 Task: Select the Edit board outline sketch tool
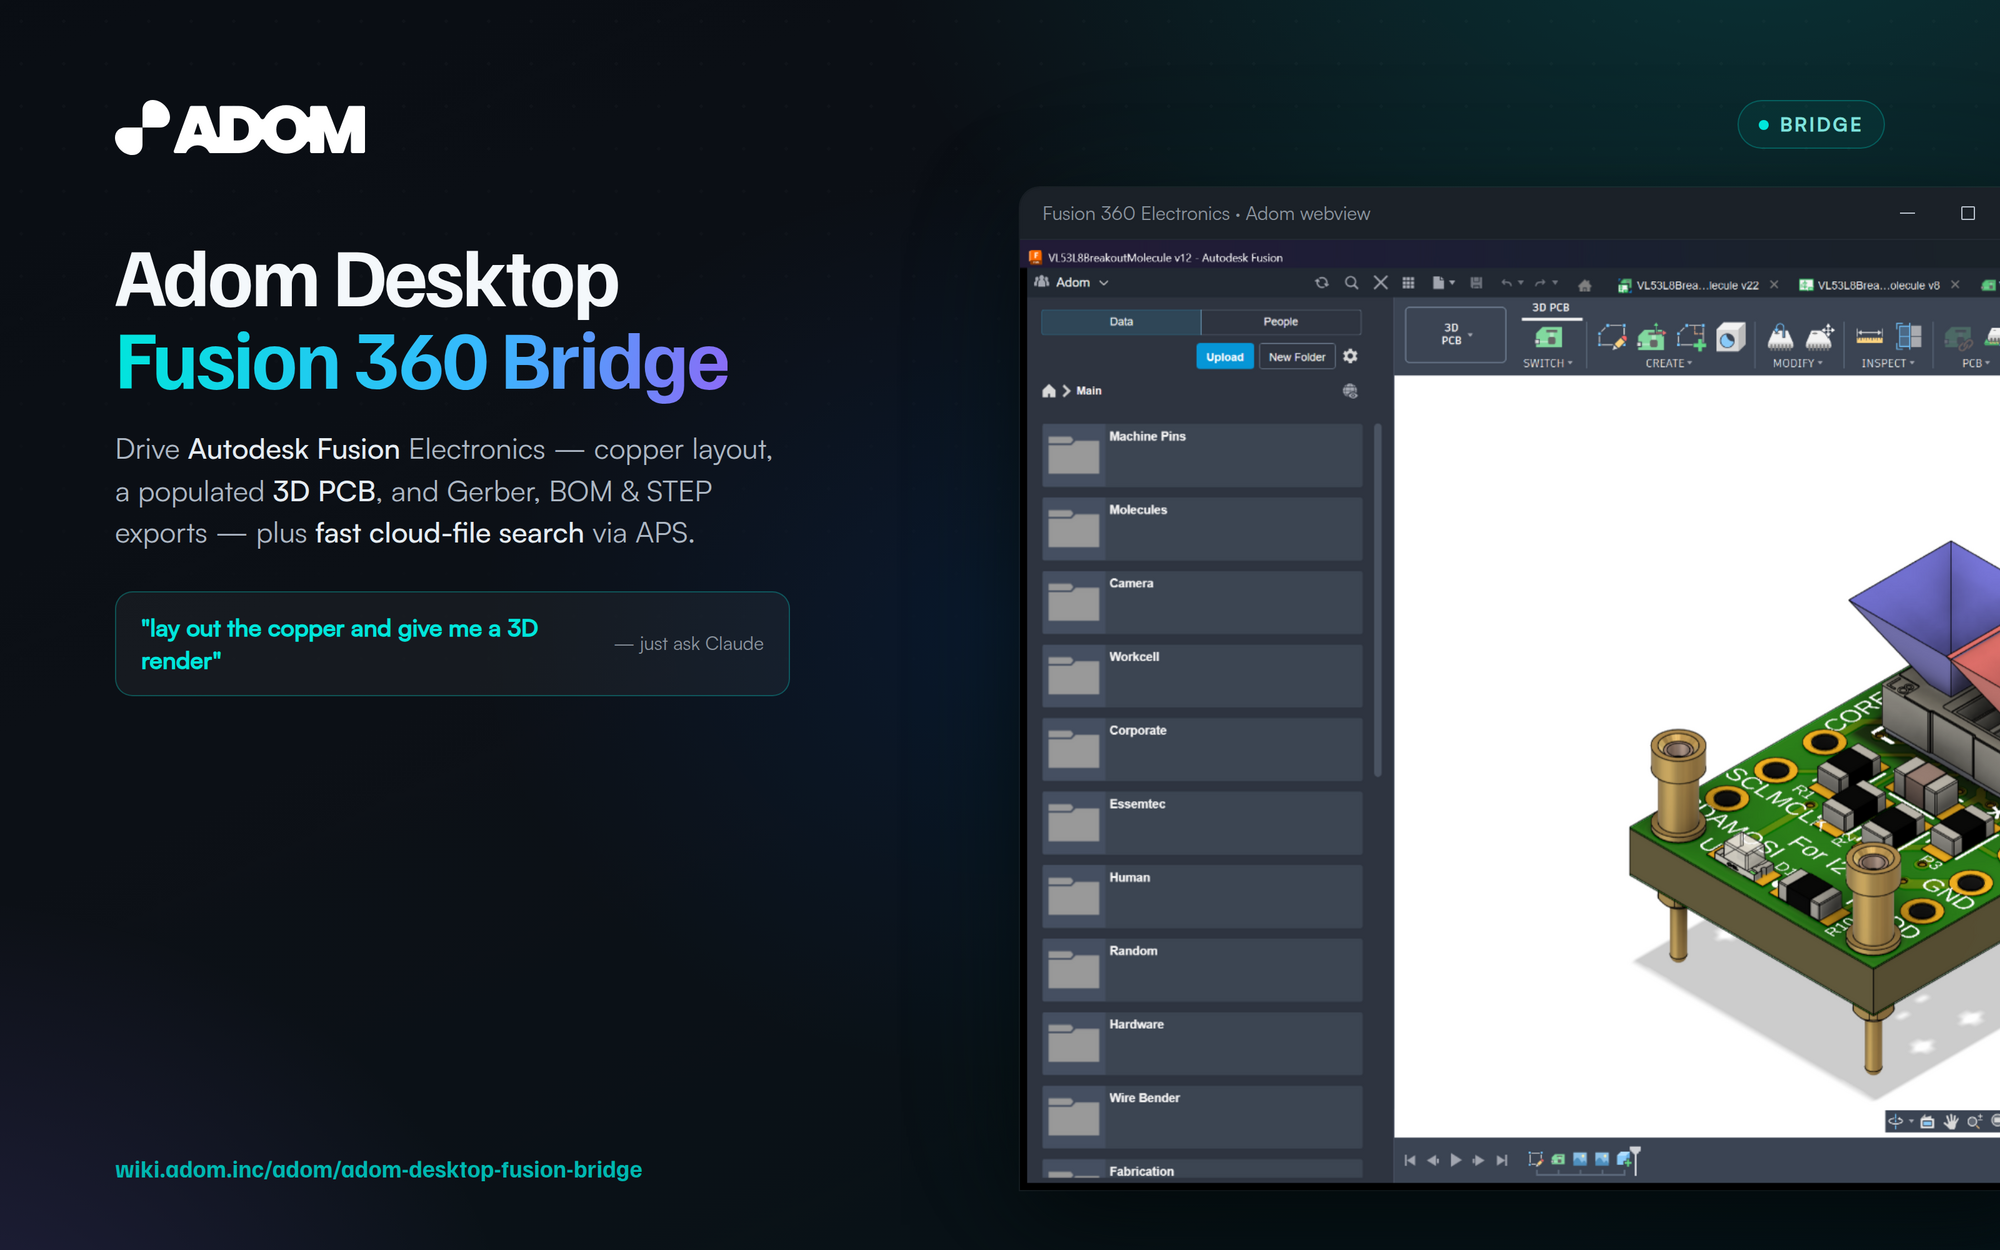[x=1611, y=337]
